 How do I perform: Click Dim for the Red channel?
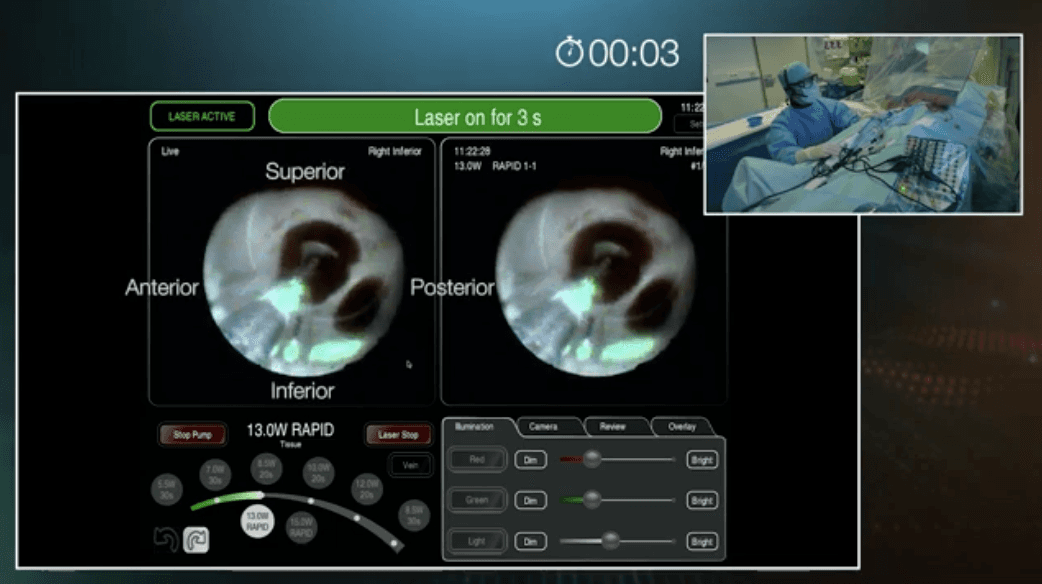(x=530, y=460)
